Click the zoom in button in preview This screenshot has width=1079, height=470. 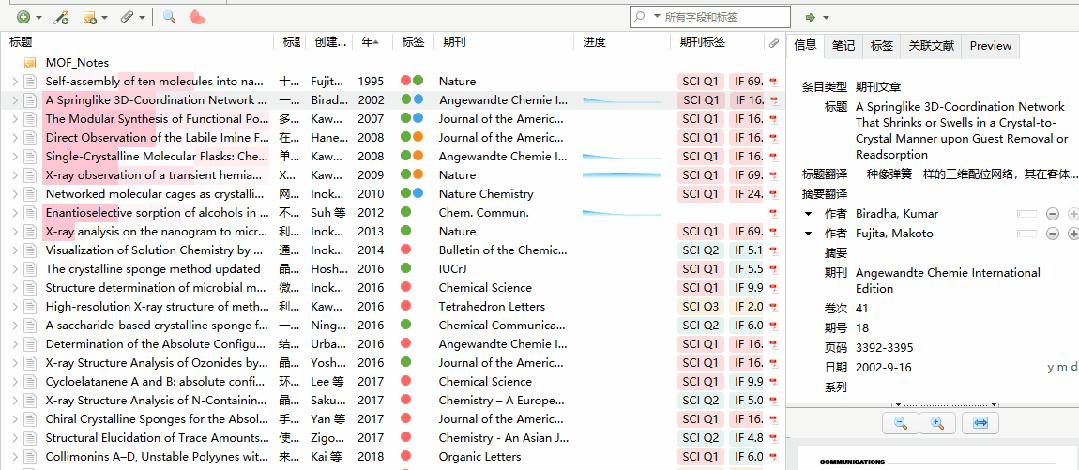937,424
